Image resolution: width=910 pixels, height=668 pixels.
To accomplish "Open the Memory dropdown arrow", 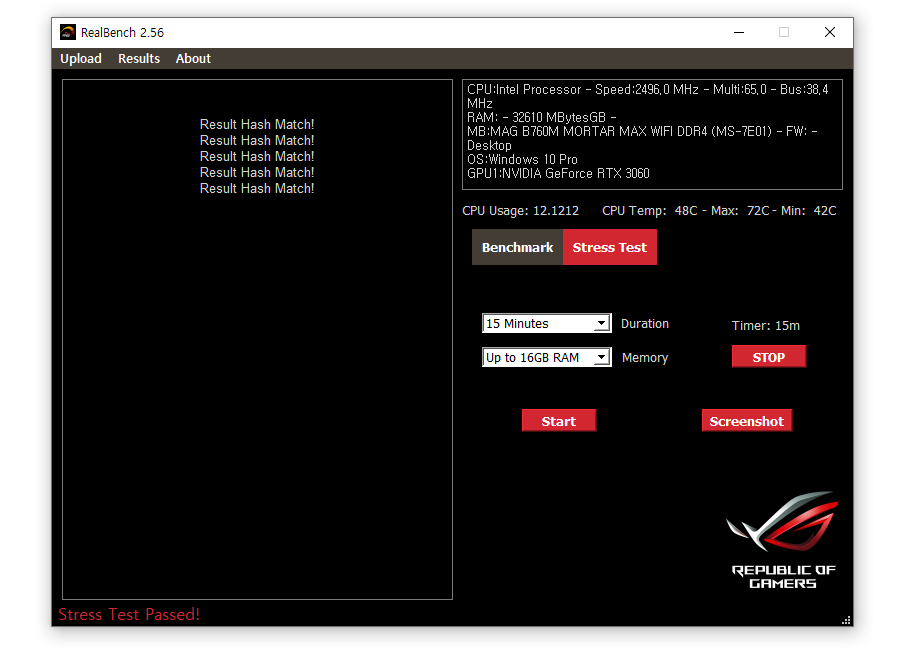I will coord(602,357).
